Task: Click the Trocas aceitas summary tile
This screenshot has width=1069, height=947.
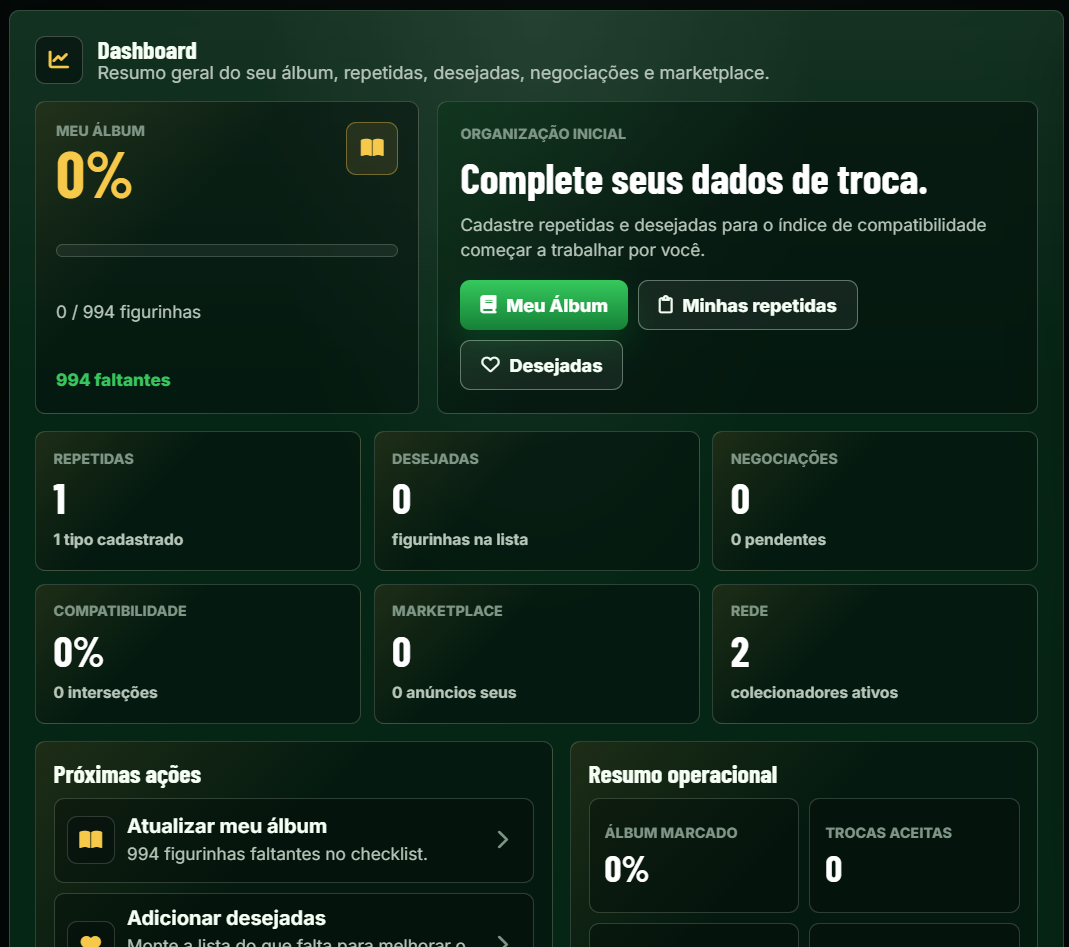Action: point(914,855)
